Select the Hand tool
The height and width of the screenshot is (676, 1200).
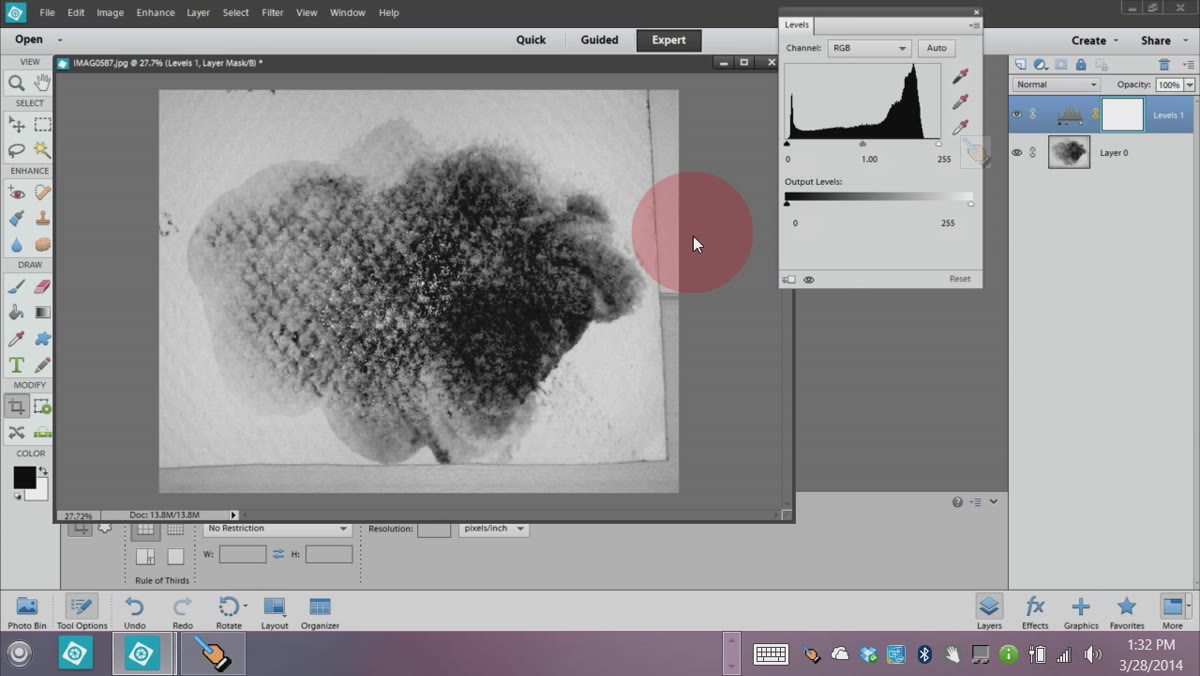pyautogui.click(x=42, y=83)
